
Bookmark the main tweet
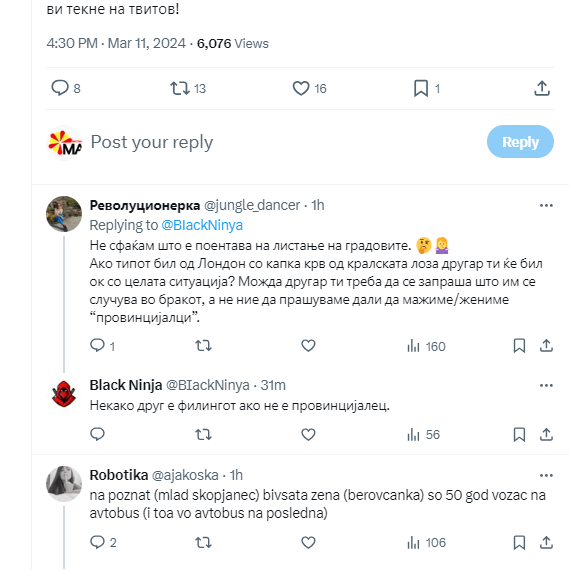(426, 88)
